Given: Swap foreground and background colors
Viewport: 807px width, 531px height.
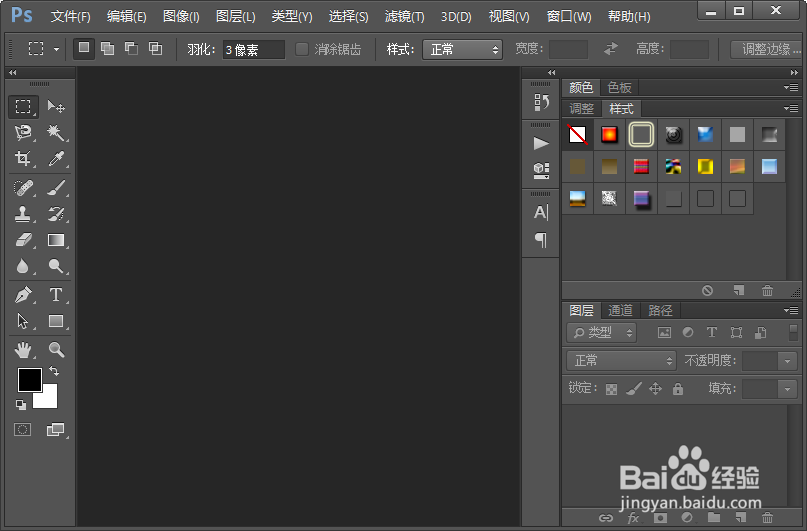Looking at the screenshot, I should coord(54,370).
